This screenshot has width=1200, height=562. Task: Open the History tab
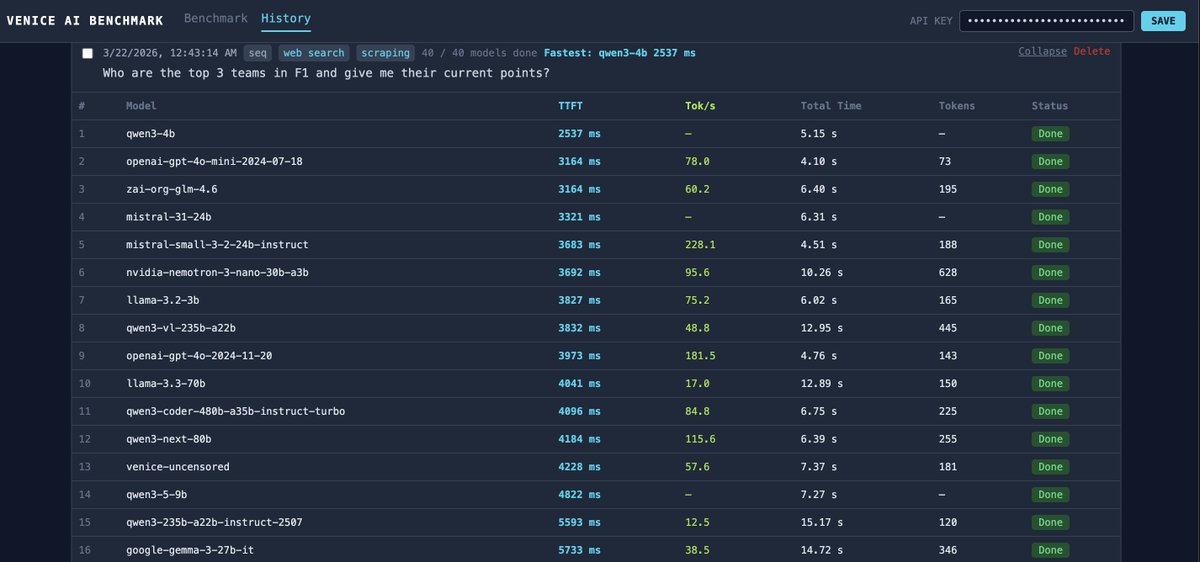click(x=286, y=18)
